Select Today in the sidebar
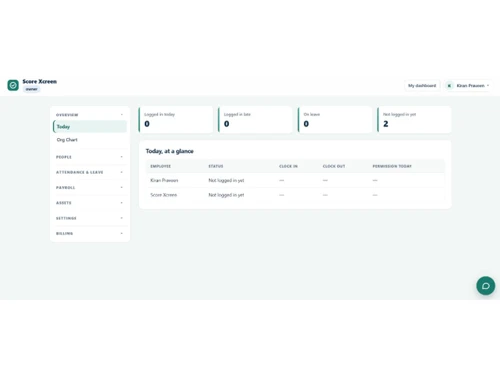 coord(90,127)
